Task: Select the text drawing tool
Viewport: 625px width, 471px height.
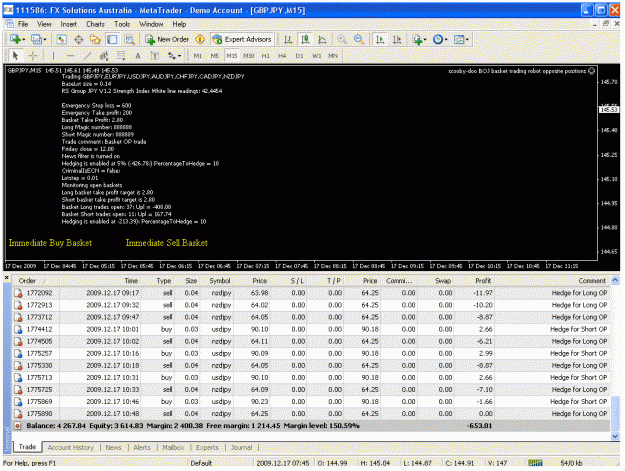Action: tap(138, 55)
